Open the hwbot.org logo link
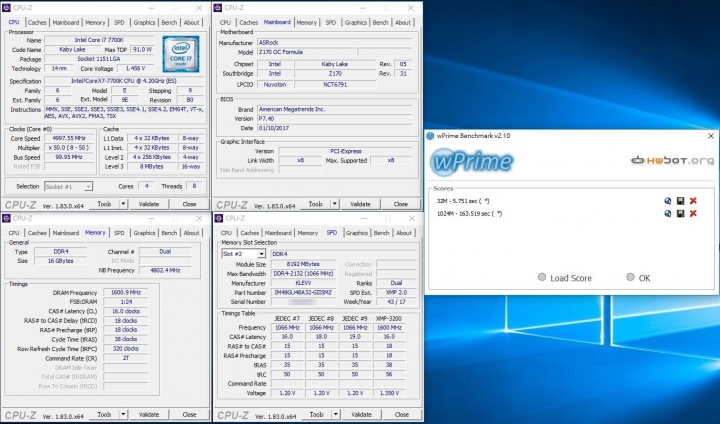The height and width of the screenshot is (424, 720). pos(672,160)
